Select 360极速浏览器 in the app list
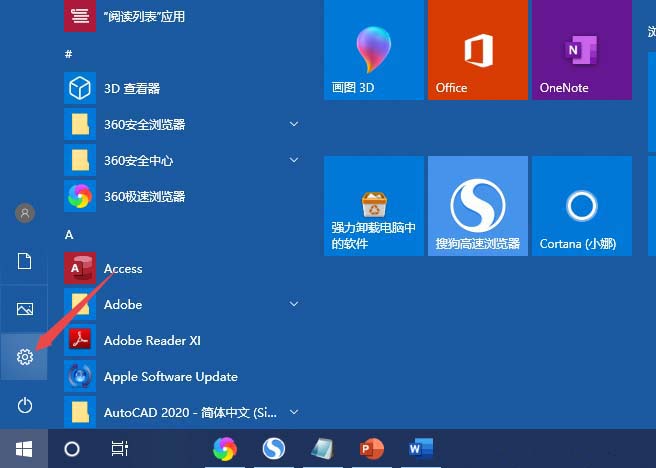 coord(184,196)
